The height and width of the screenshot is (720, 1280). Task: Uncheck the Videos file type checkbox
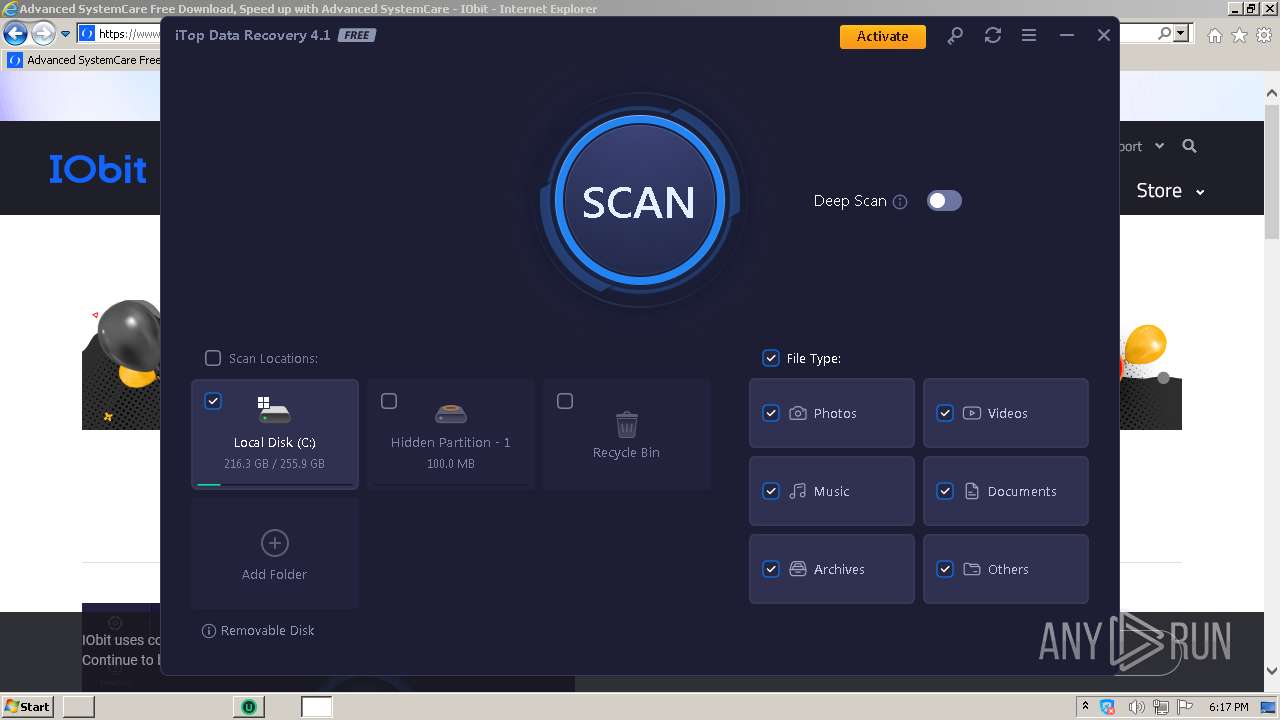(x=945, y=413)
